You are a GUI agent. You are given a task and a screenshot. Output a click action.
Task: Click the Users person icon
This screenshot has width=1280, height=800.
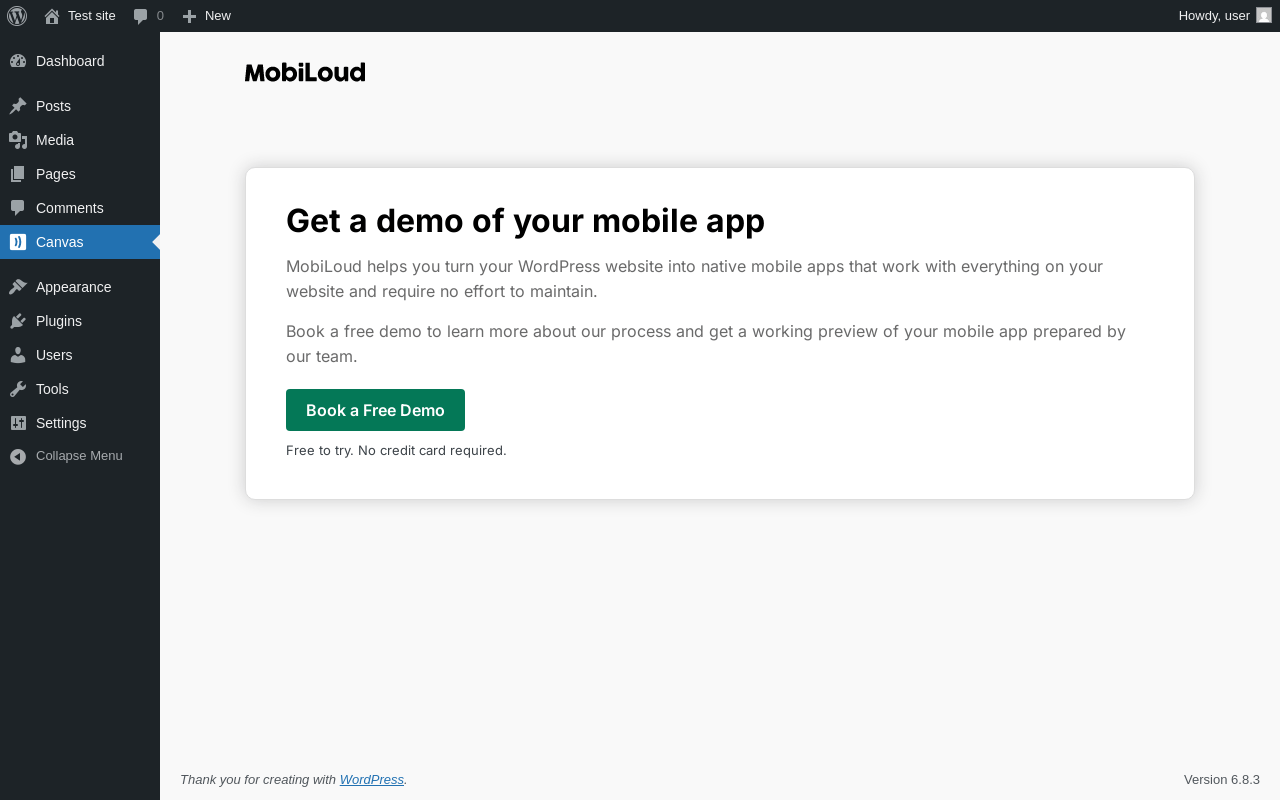click(18, 355)
